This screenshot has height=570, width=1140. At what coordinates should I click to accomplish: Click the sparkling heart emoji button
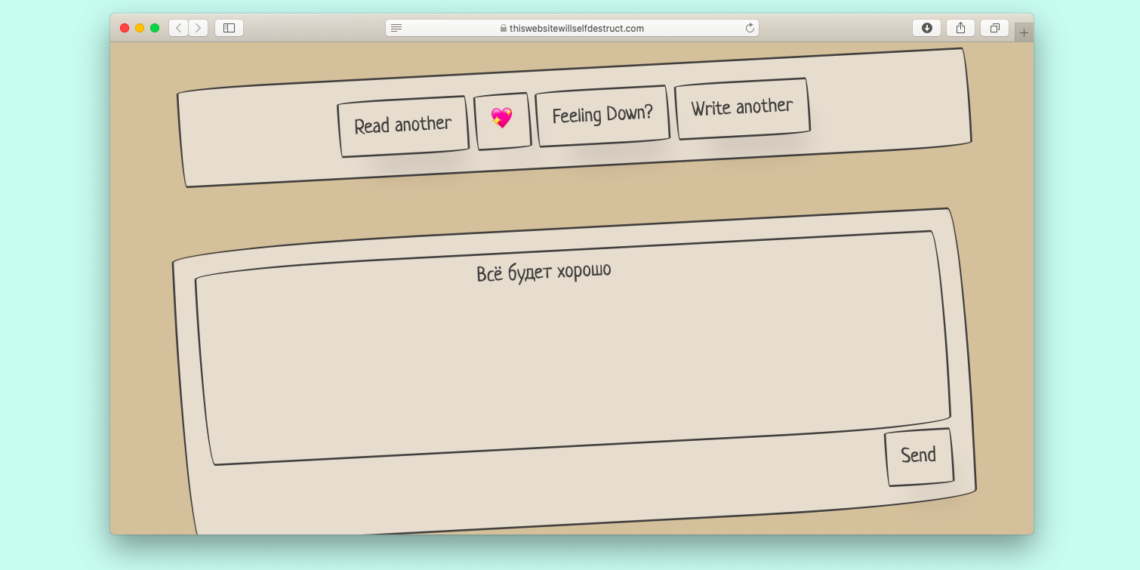click(502, 120)
